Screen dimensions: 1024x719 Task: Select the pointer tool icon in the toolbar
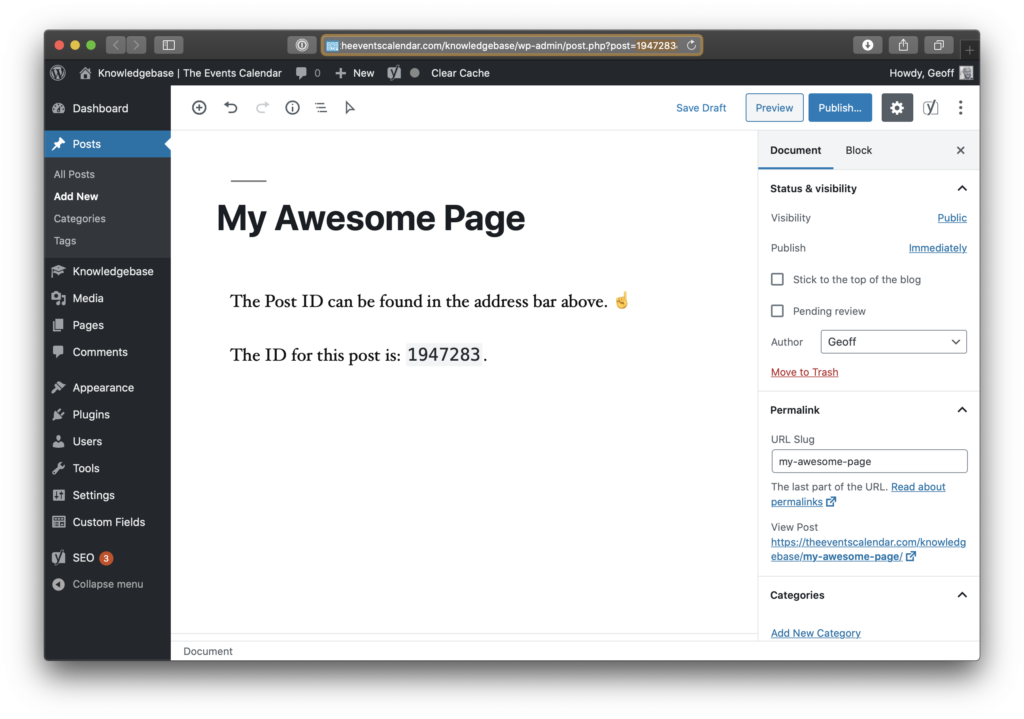350,108
